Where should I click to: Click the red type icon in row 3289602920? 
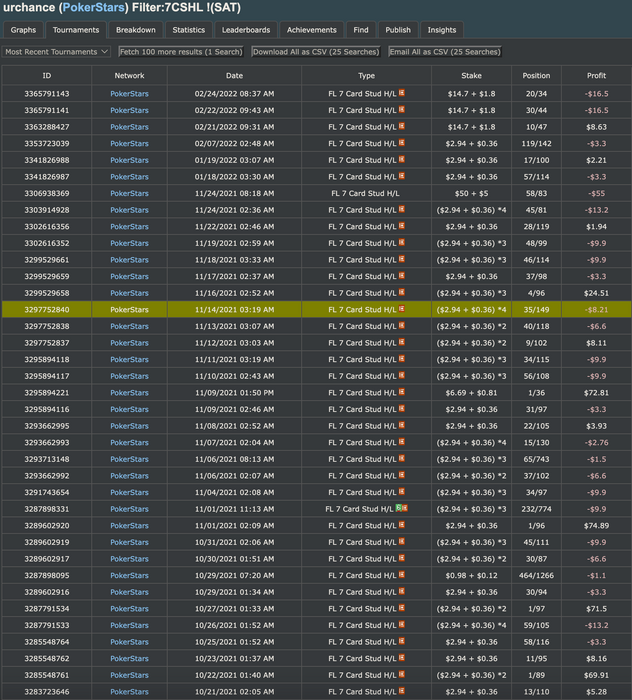point(402,525)
